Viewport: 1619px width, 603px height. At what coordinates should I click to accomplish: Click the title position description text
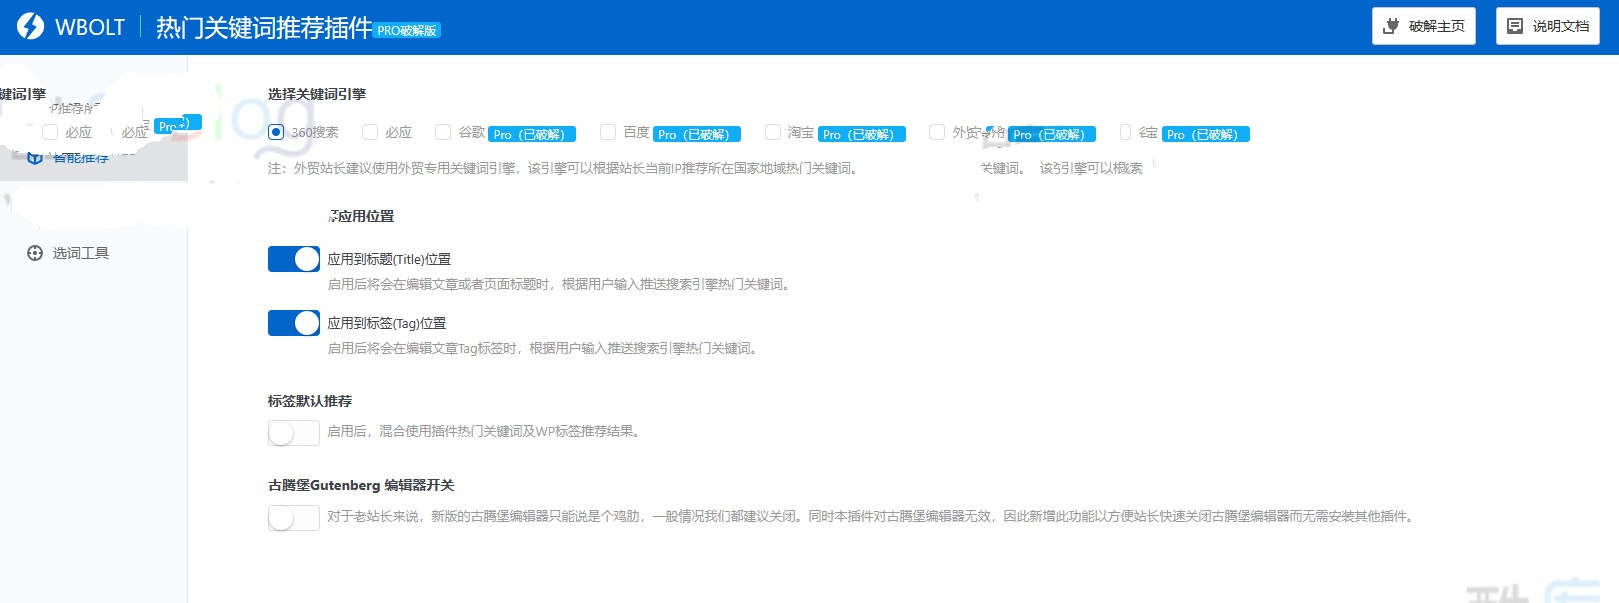click(x=561, y=284)
